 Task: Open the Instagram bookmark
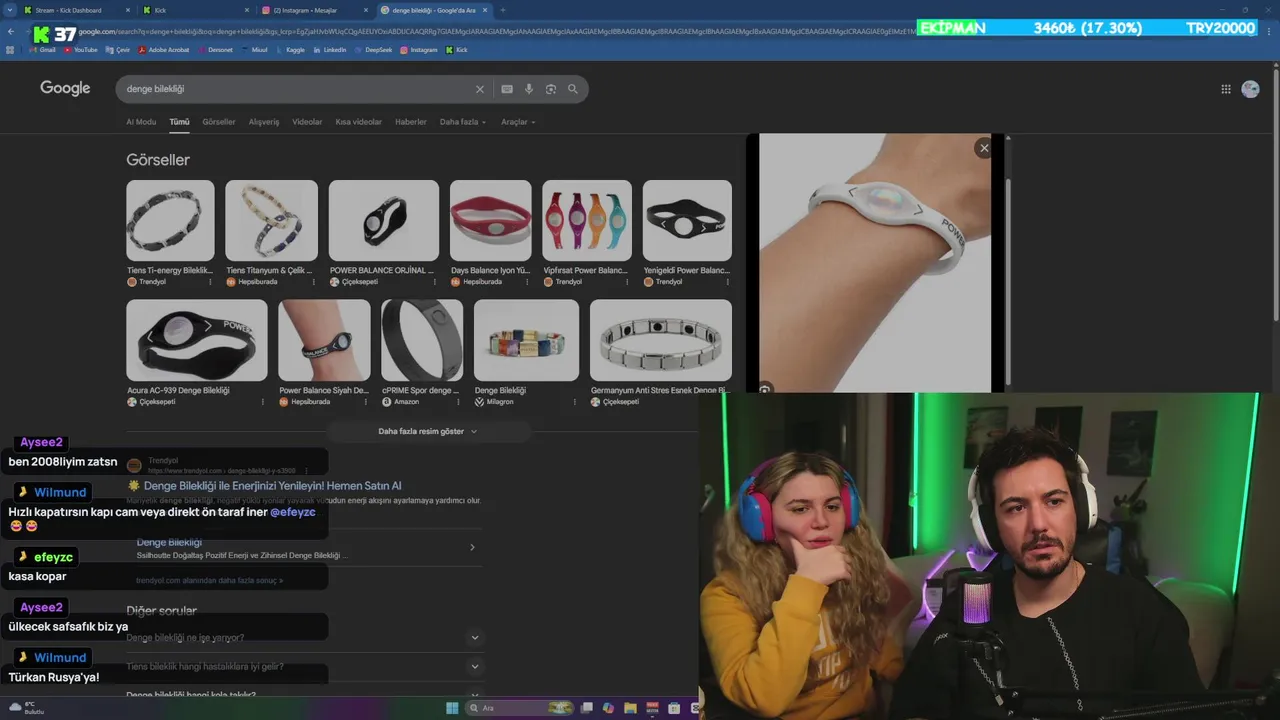click(419, 49)
